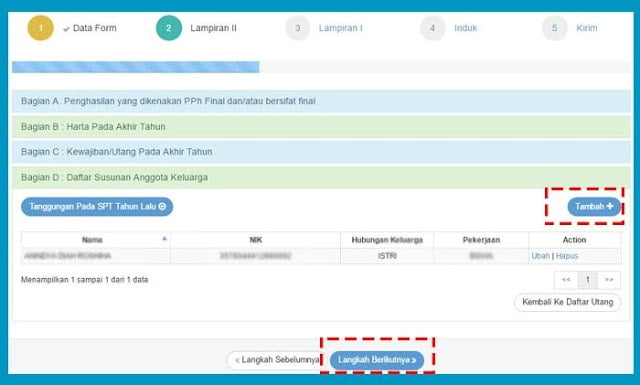Click the previous page << button
Image resolution: width=640 pixels, height=385 pixels.
[x=566, y=280]
